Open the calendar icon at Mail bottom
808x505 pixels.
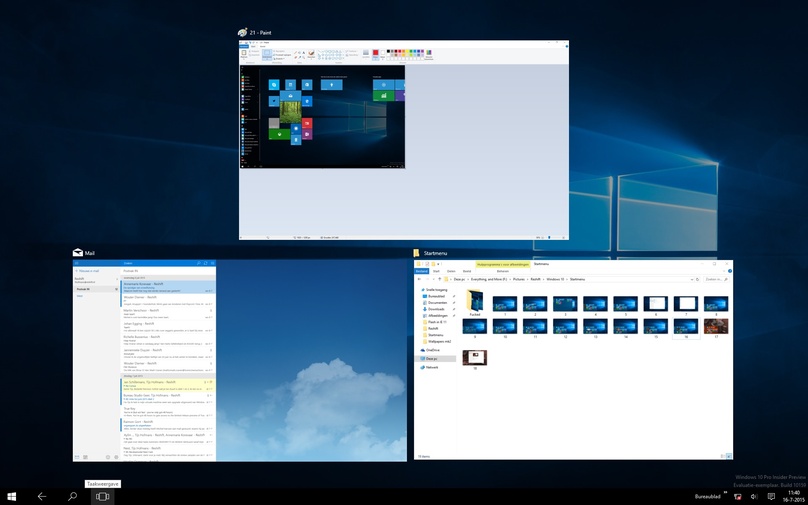[86, 457]
